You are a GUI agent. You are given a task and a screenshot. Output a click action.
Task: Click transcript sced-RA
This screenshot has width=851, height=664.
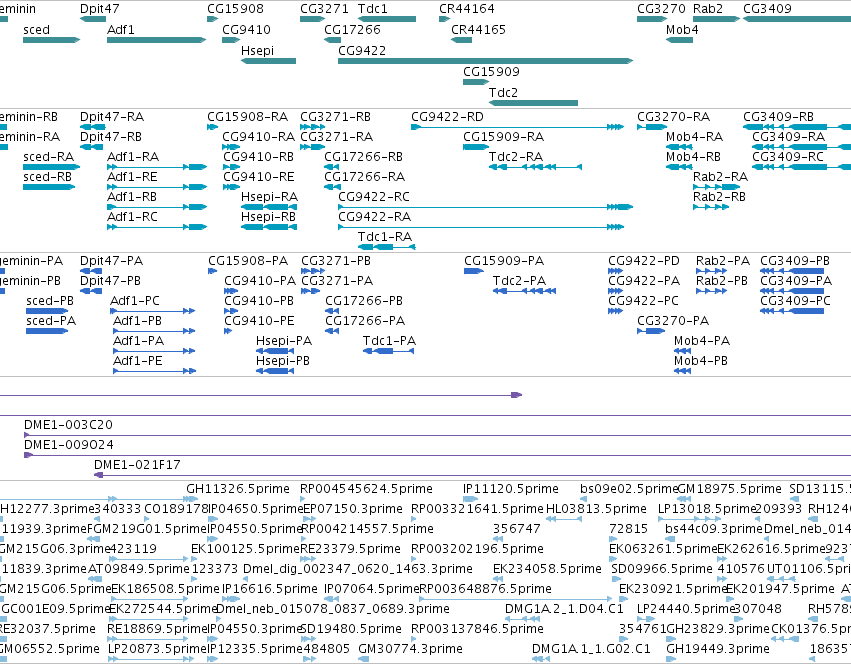(51, 167)
